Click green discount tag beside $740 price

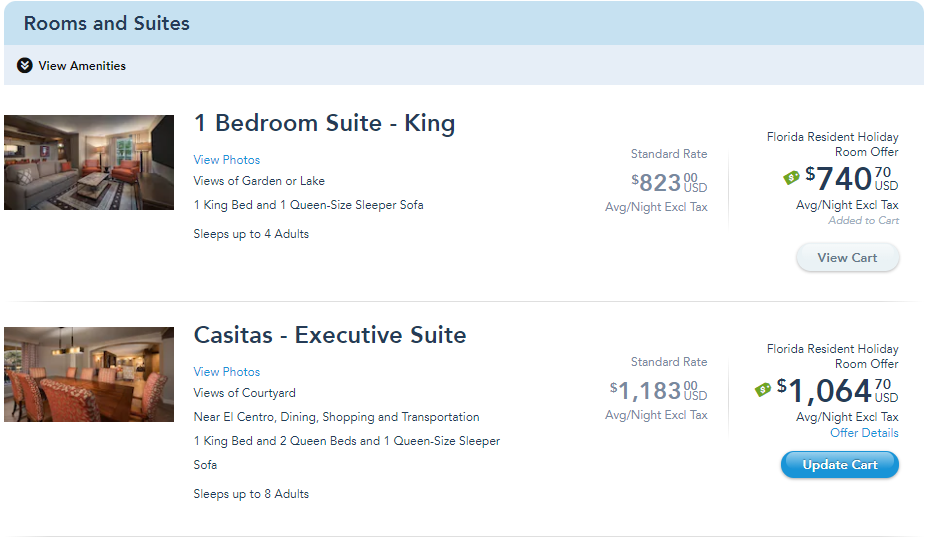(x=791, y=177)
